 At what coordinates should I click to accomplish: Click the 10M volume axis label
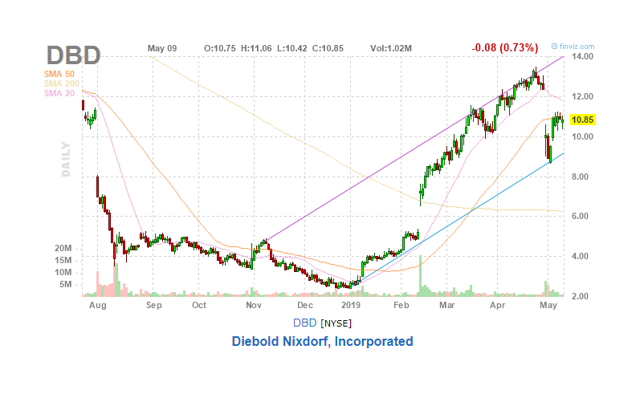coord(63,272)
